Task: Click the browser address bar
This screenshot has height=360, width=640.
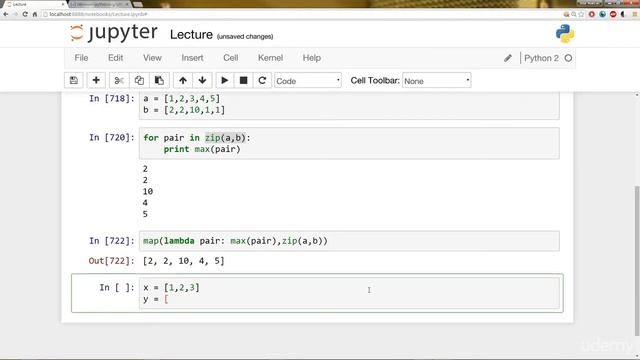Action: point(302,14)
